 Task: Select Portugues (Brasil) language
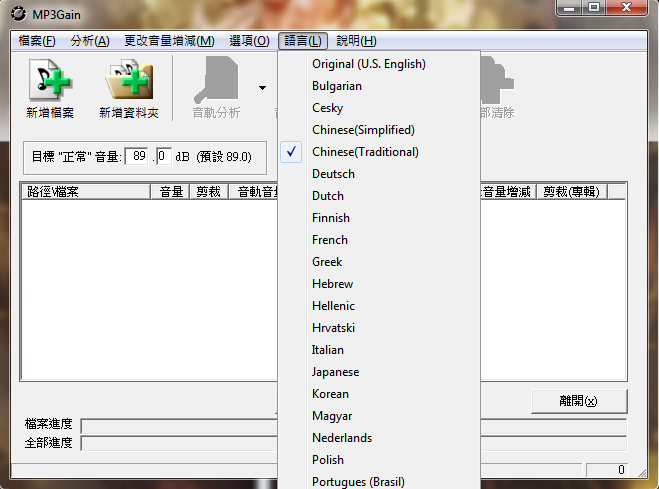(x=379, y=481)
